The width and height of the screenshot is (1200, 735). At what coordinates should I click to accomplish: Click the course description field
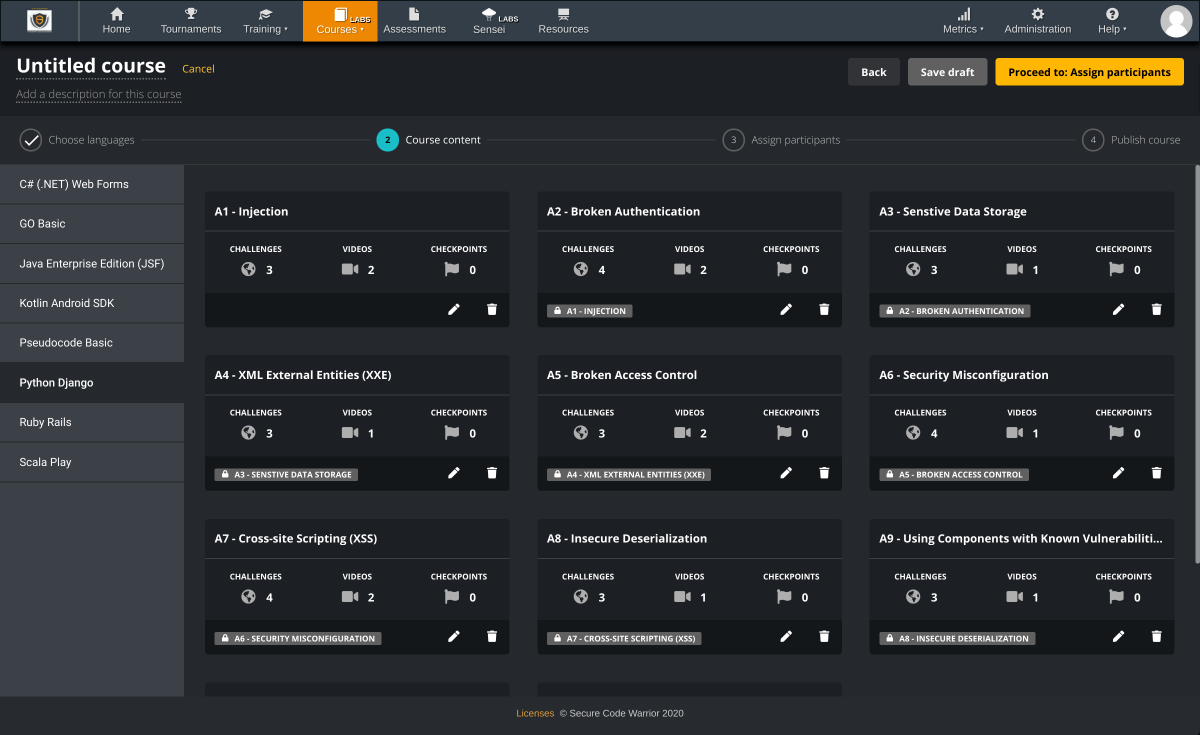point(98,94)
